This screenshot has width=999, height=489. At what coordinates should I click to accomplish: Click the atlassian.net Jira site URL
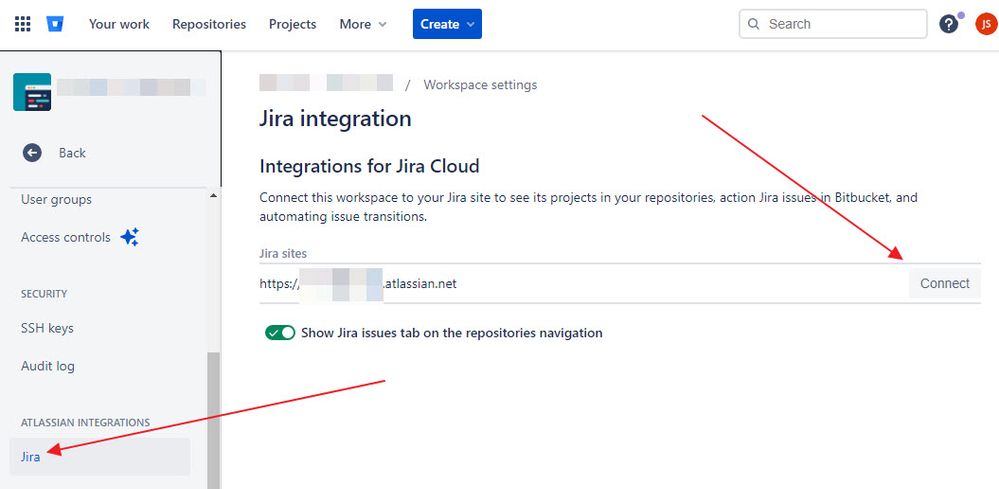358,283
